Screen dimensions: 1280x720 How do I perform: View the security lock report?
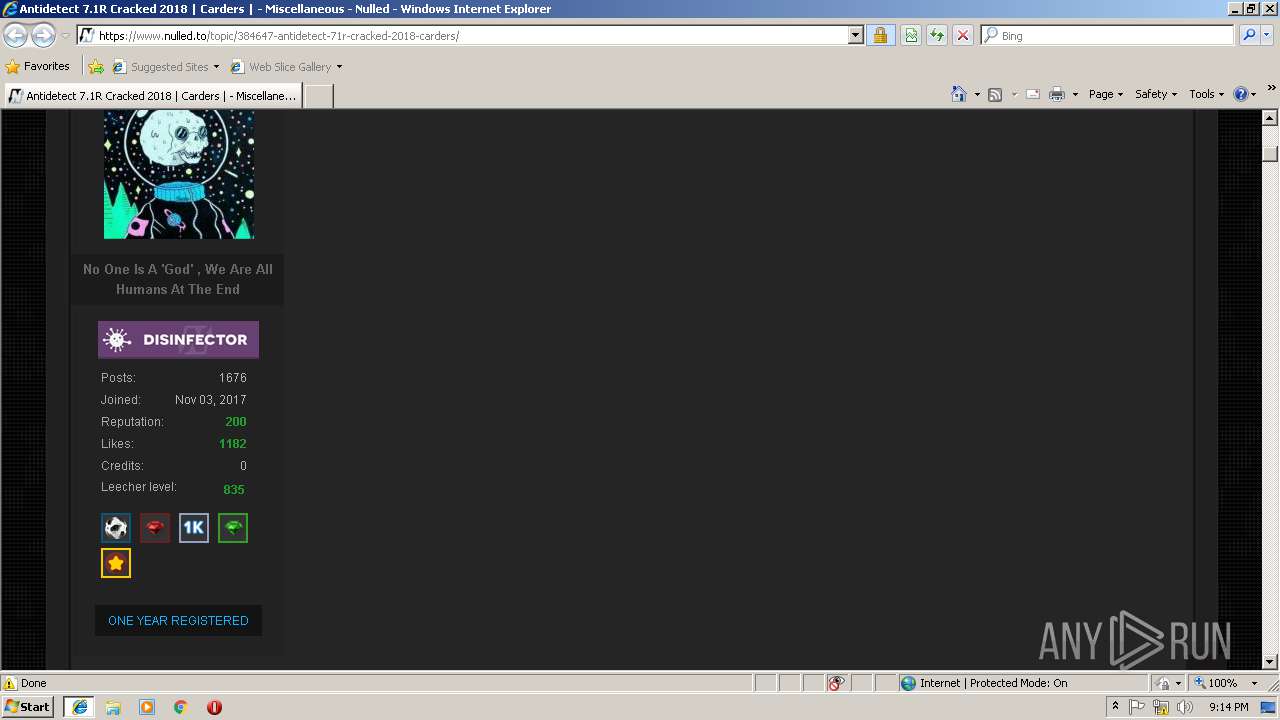[880, 35]
